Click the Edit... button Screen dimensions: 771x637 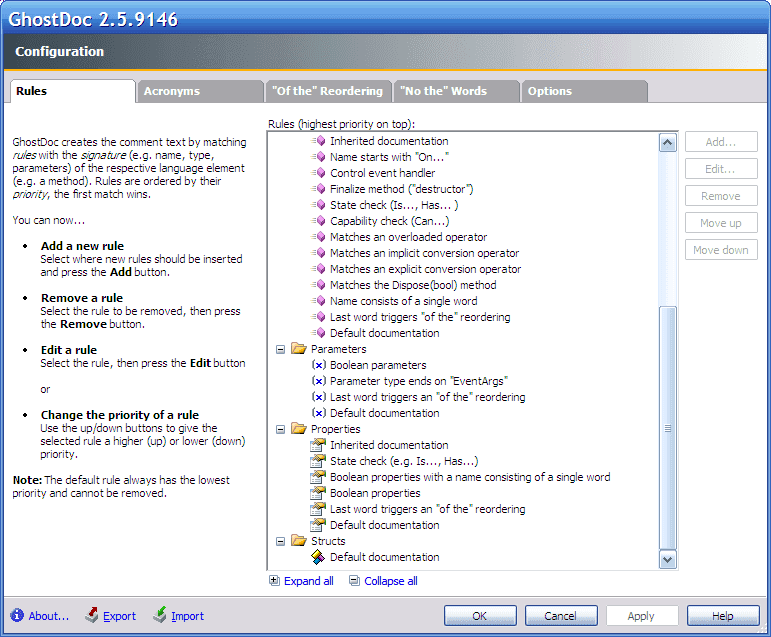click(721, 169)
